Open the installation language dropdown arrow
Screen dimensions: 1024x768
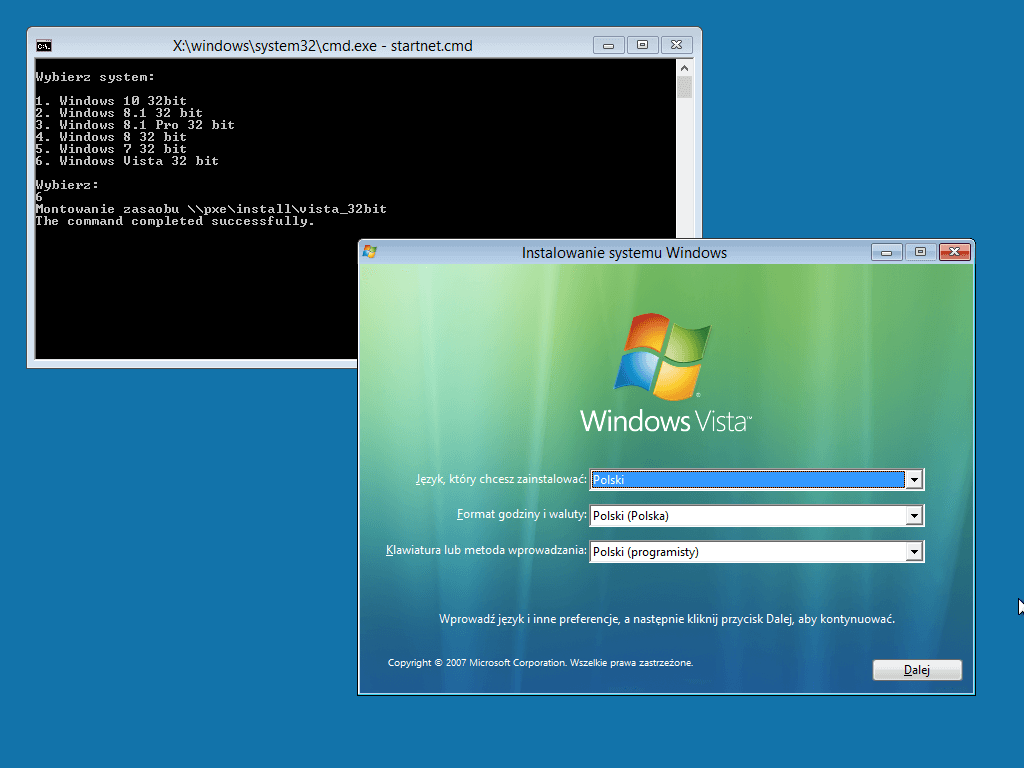tap(914, 480)
